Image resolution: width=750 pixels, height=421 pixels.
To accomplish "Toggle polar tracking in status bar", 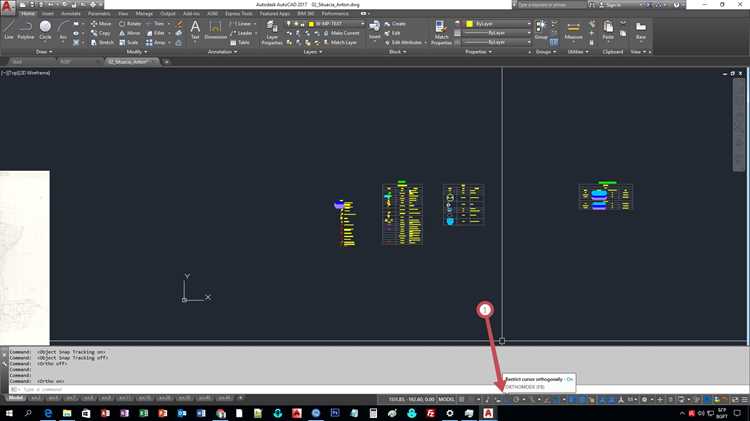I will (516, 399).
